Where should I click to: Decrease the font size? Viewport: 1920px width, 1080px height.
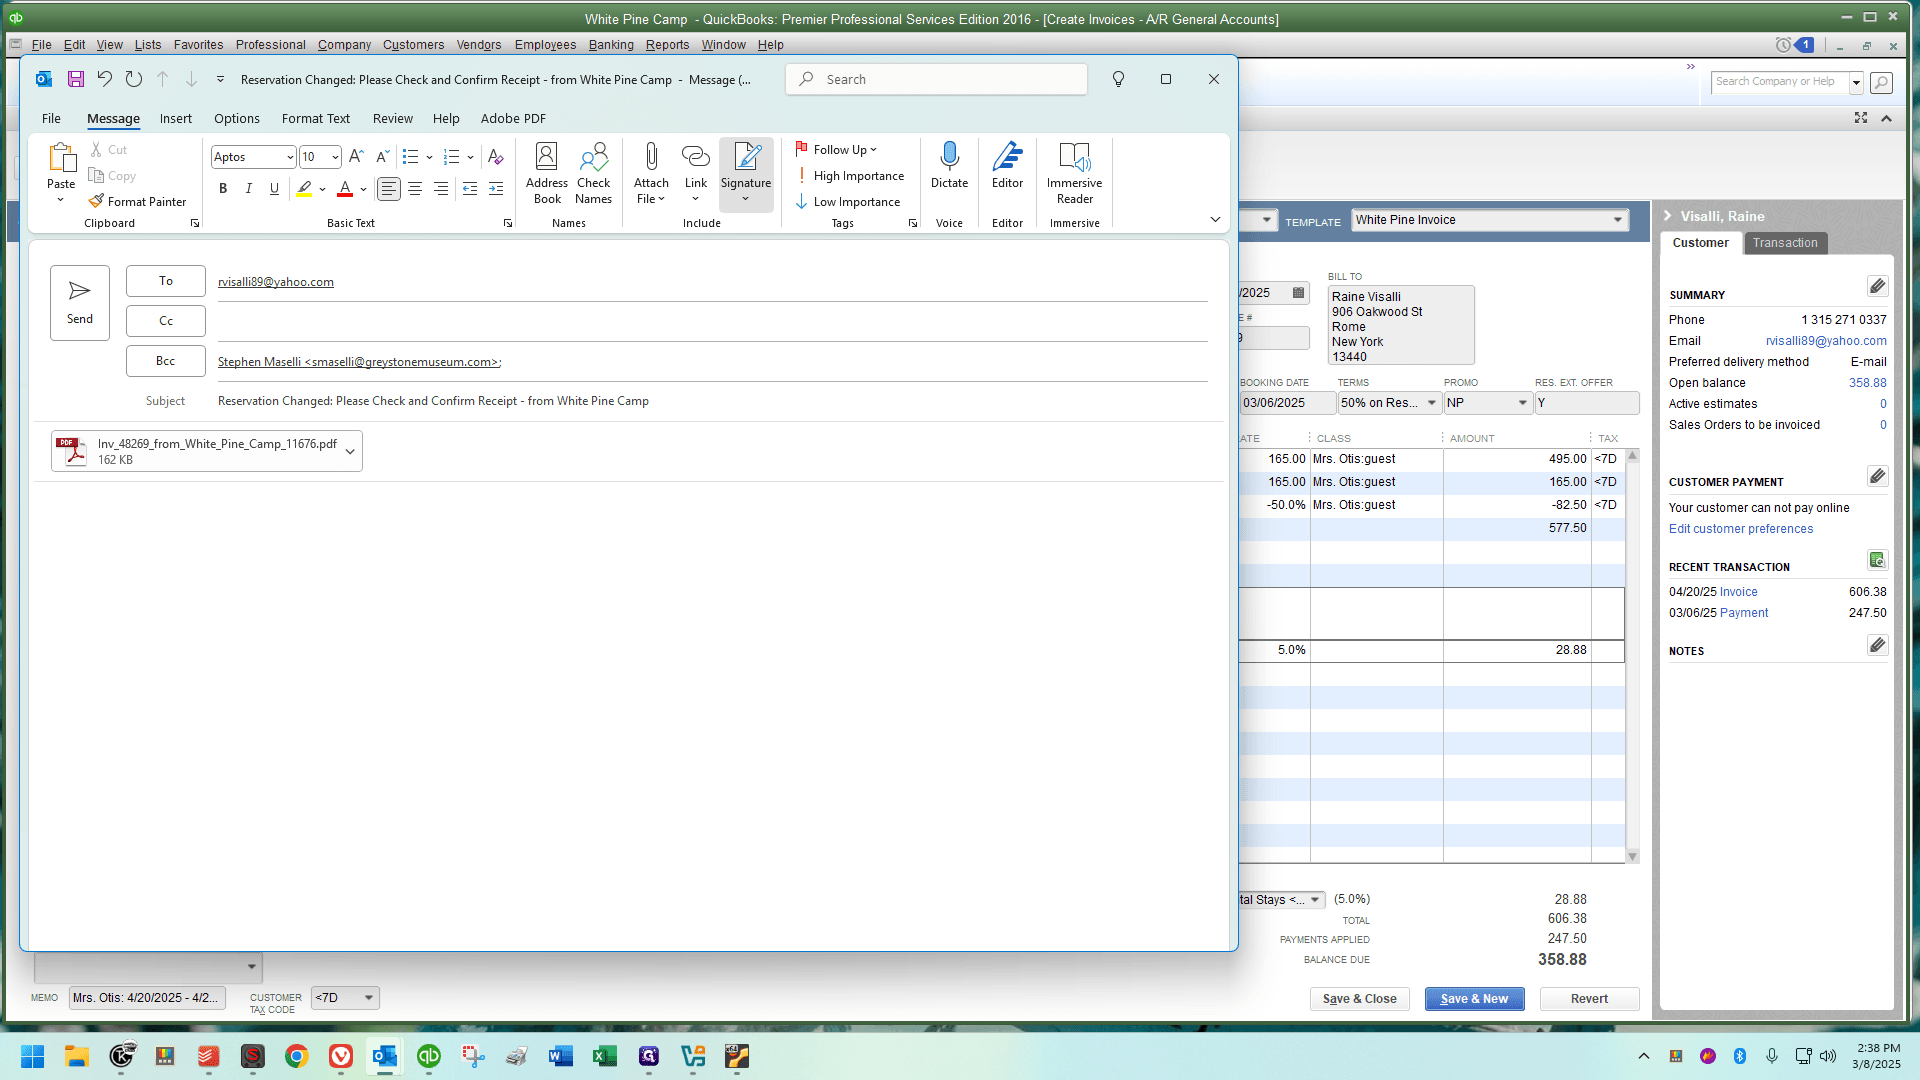coord(383,157)
